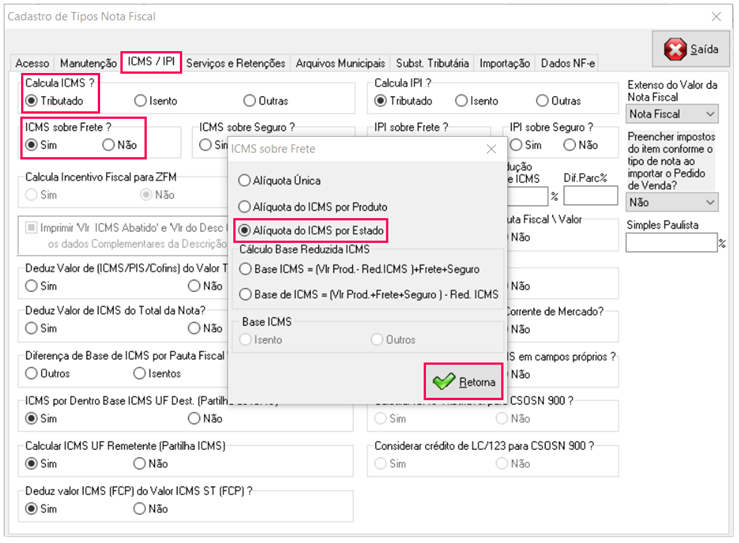Click the Simples Paulista percentage field

[x=670, y=242]
